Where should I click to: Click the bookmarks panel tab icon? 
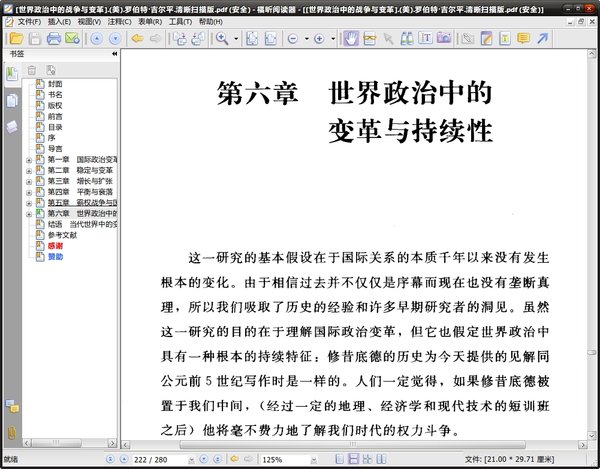click(x=12, y=73)
